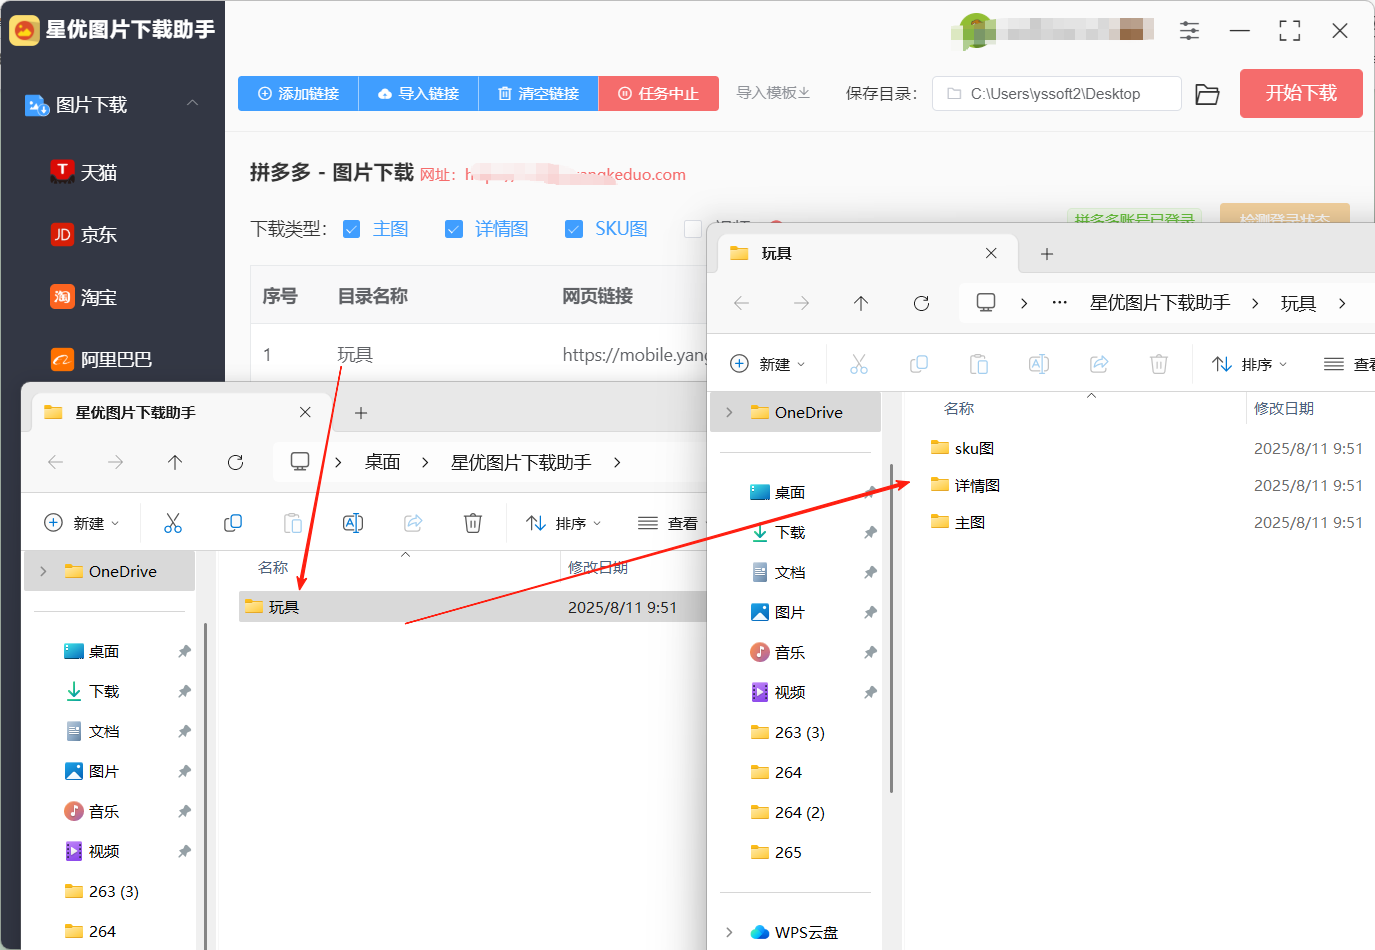Image resolution: width=1375 pixels, height=950 pixels.
Task: Open the sku图 folder
Action: [x=962, y=448]
